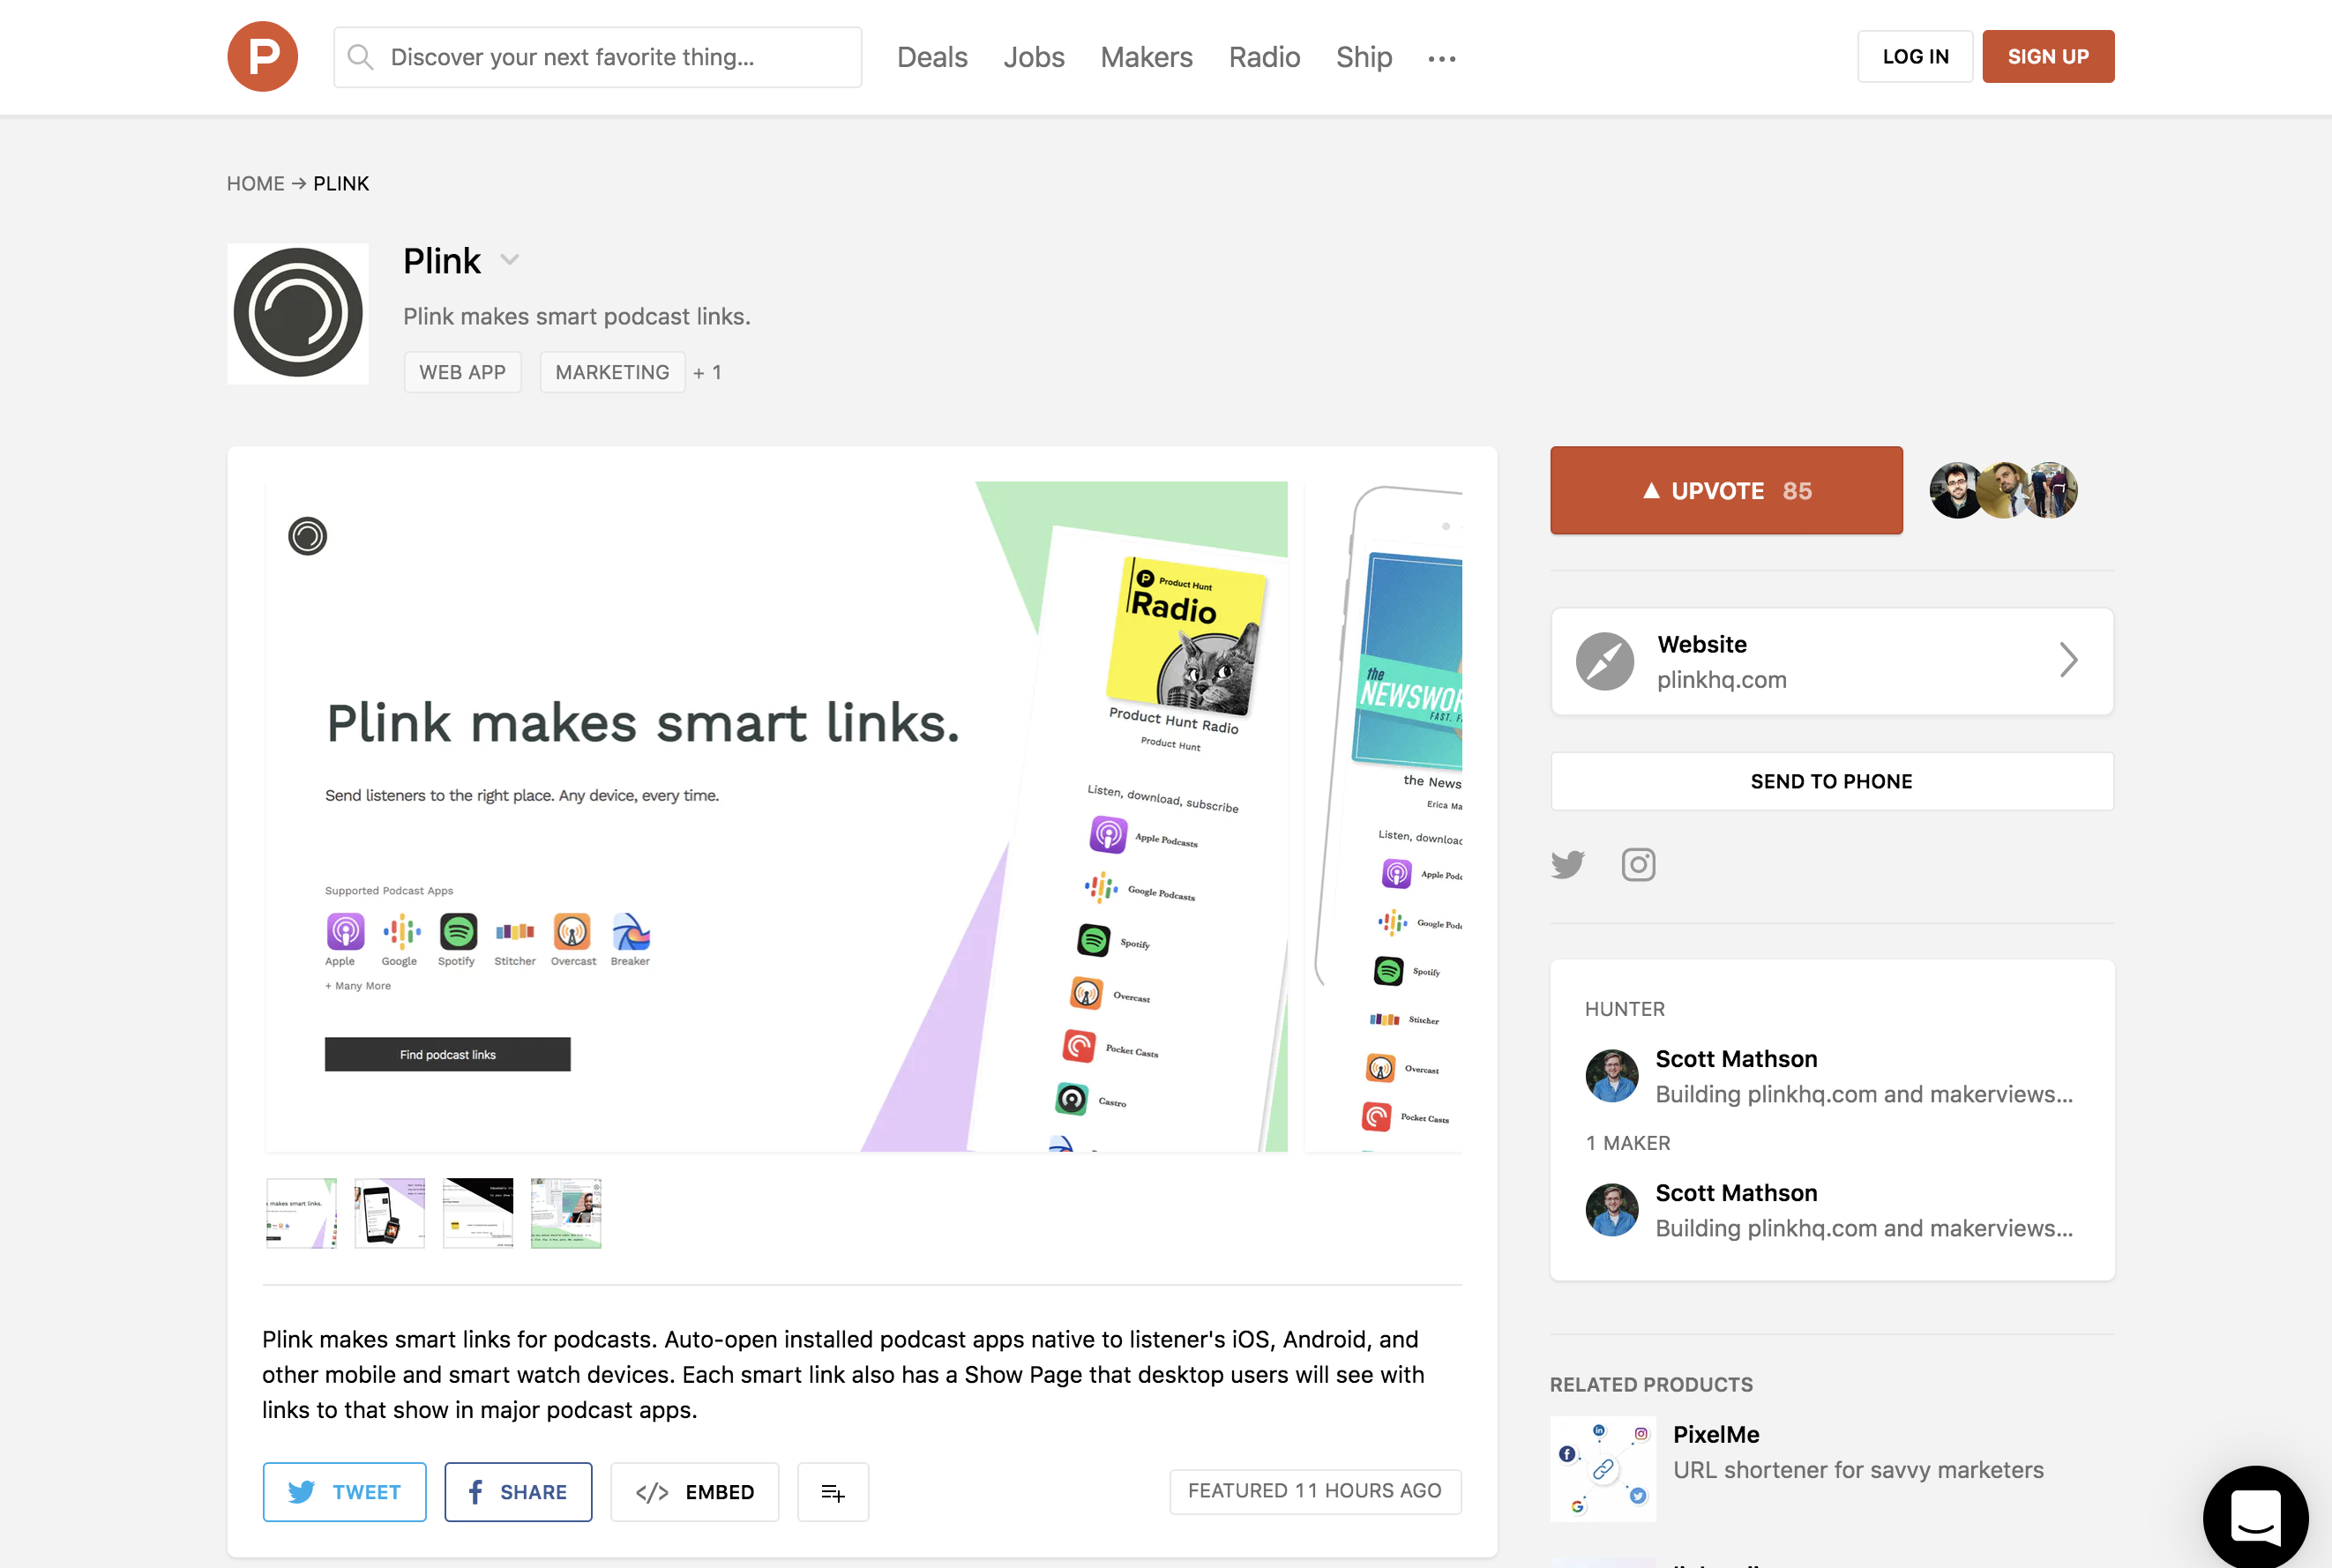This screenshot has width=2332, height=1568.
Task: Click the PixelMe product thumbnail
Action: pyautogui.click(x=1603, y=1468)
